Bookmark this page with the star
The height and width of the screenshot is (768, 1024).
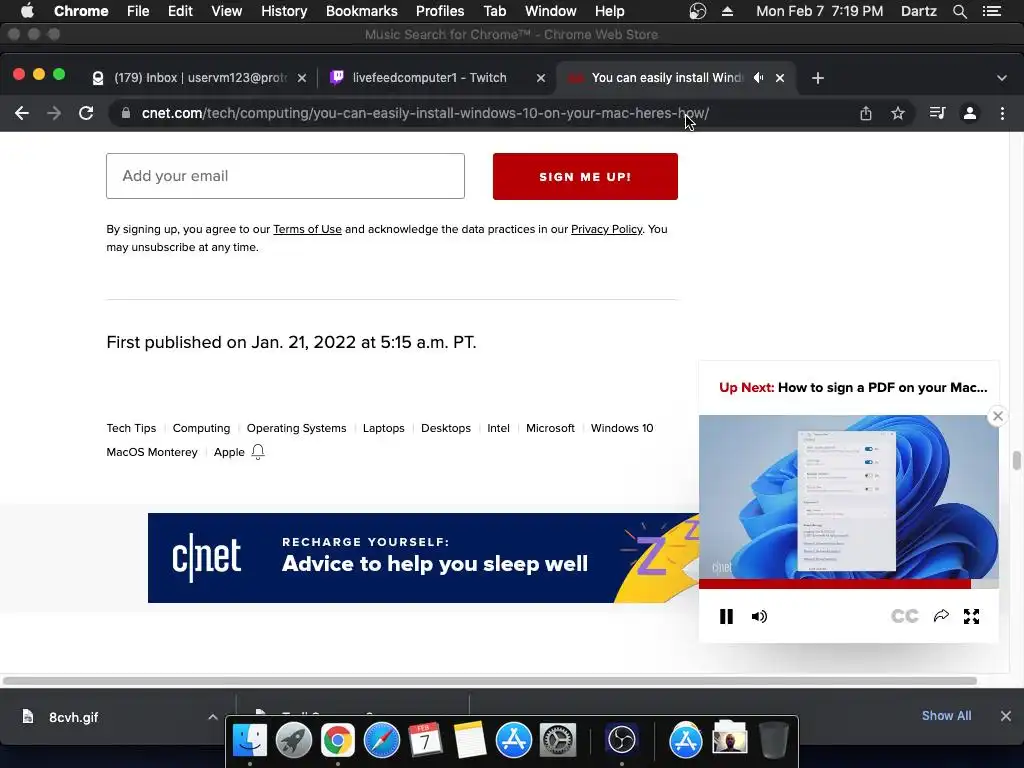point(898,113)
